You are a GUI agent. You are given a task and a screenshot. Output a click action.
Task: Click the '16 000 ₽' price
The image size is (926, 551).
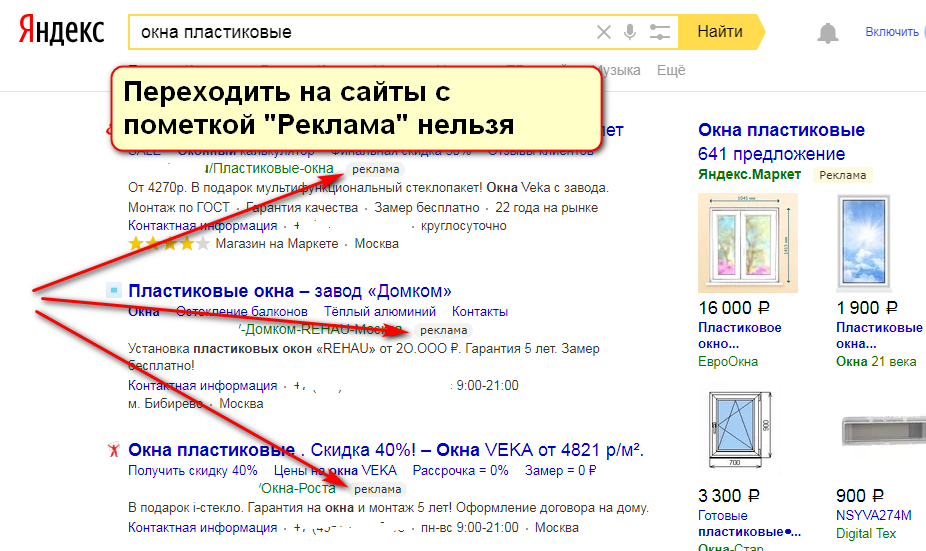[734, 308]
